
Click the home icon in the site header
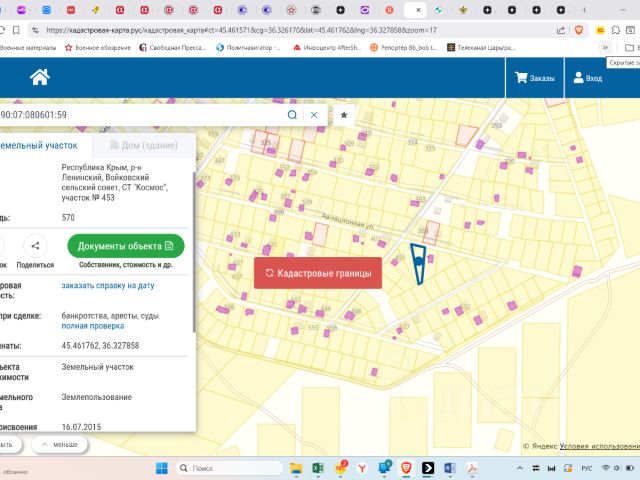pyautogui.click(x=40, y=77)
